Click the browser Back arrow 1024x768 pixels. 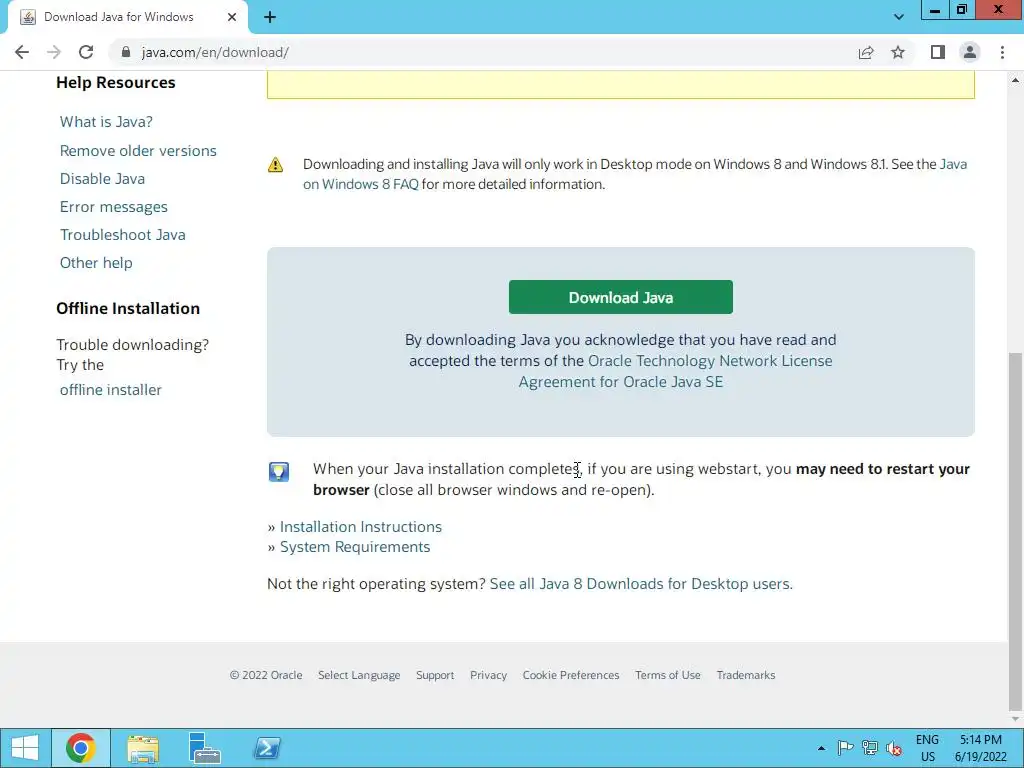(22, 52)
